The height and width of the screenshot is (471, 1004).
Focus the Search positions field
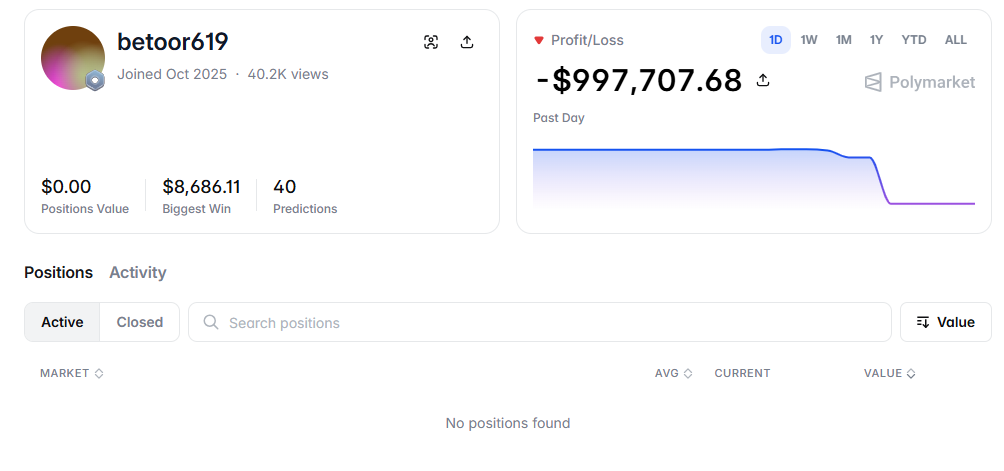pyautogui.click(x=540, y=322)
